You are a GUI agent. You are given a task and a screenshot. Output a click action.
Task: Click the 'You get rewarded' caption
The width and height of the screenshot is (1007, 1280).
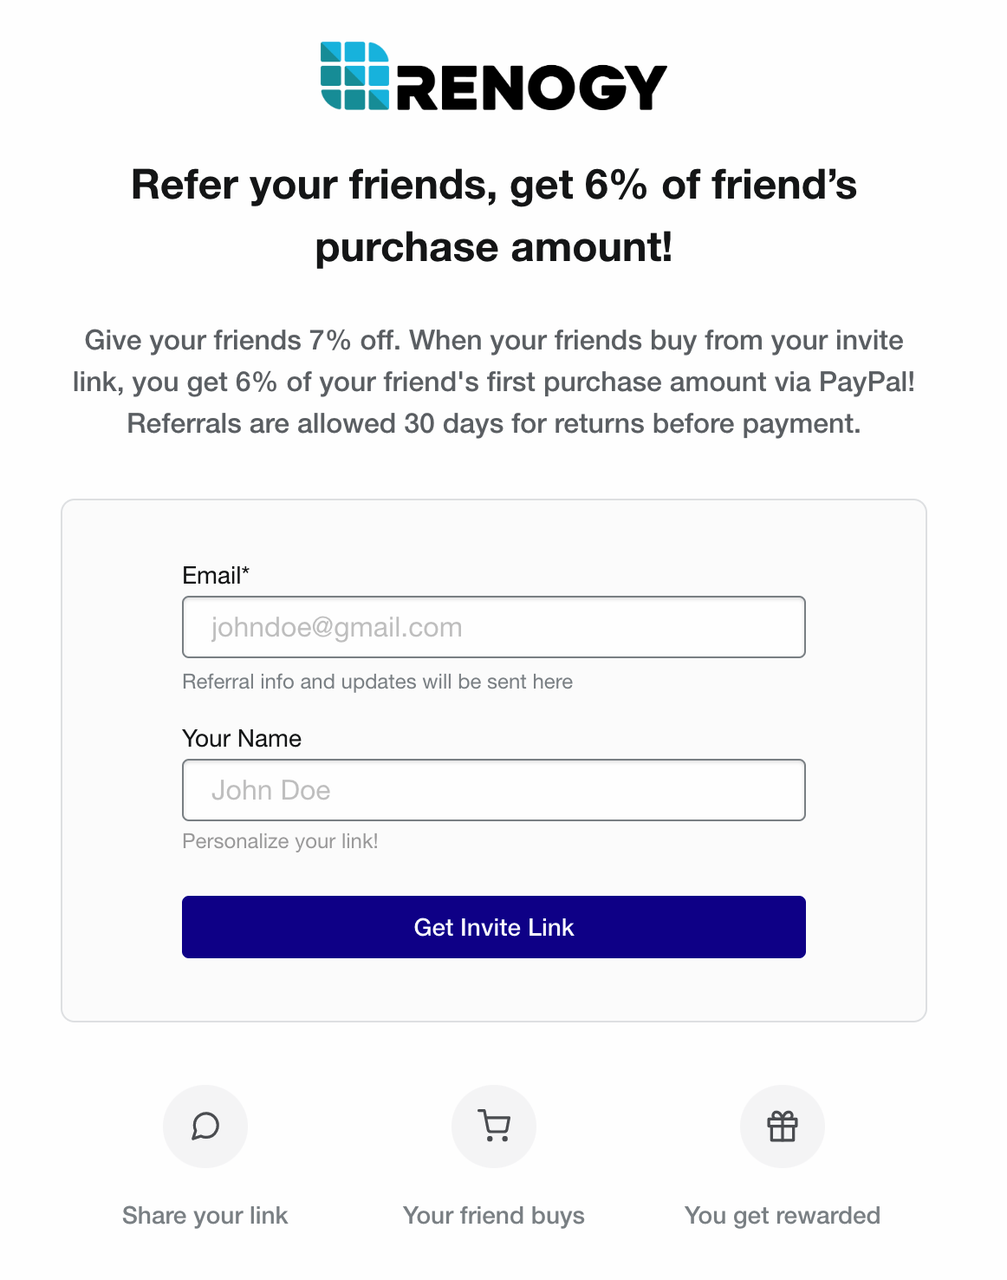(x=782, y=1215)
